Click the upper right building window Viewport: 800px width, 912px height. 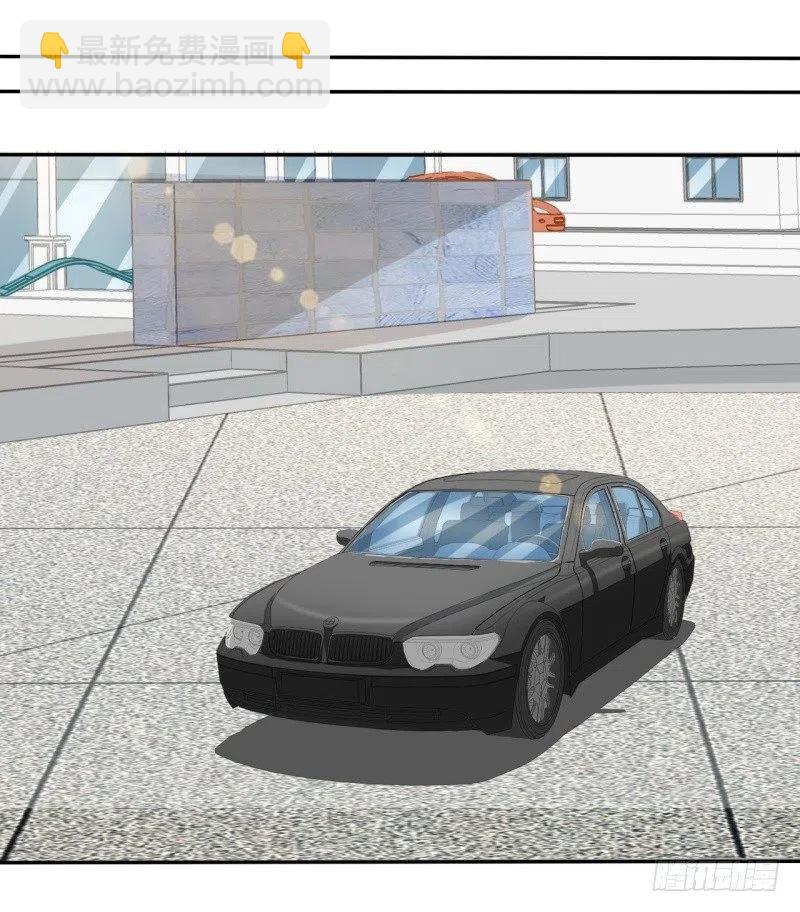click(x=713, y=178)
